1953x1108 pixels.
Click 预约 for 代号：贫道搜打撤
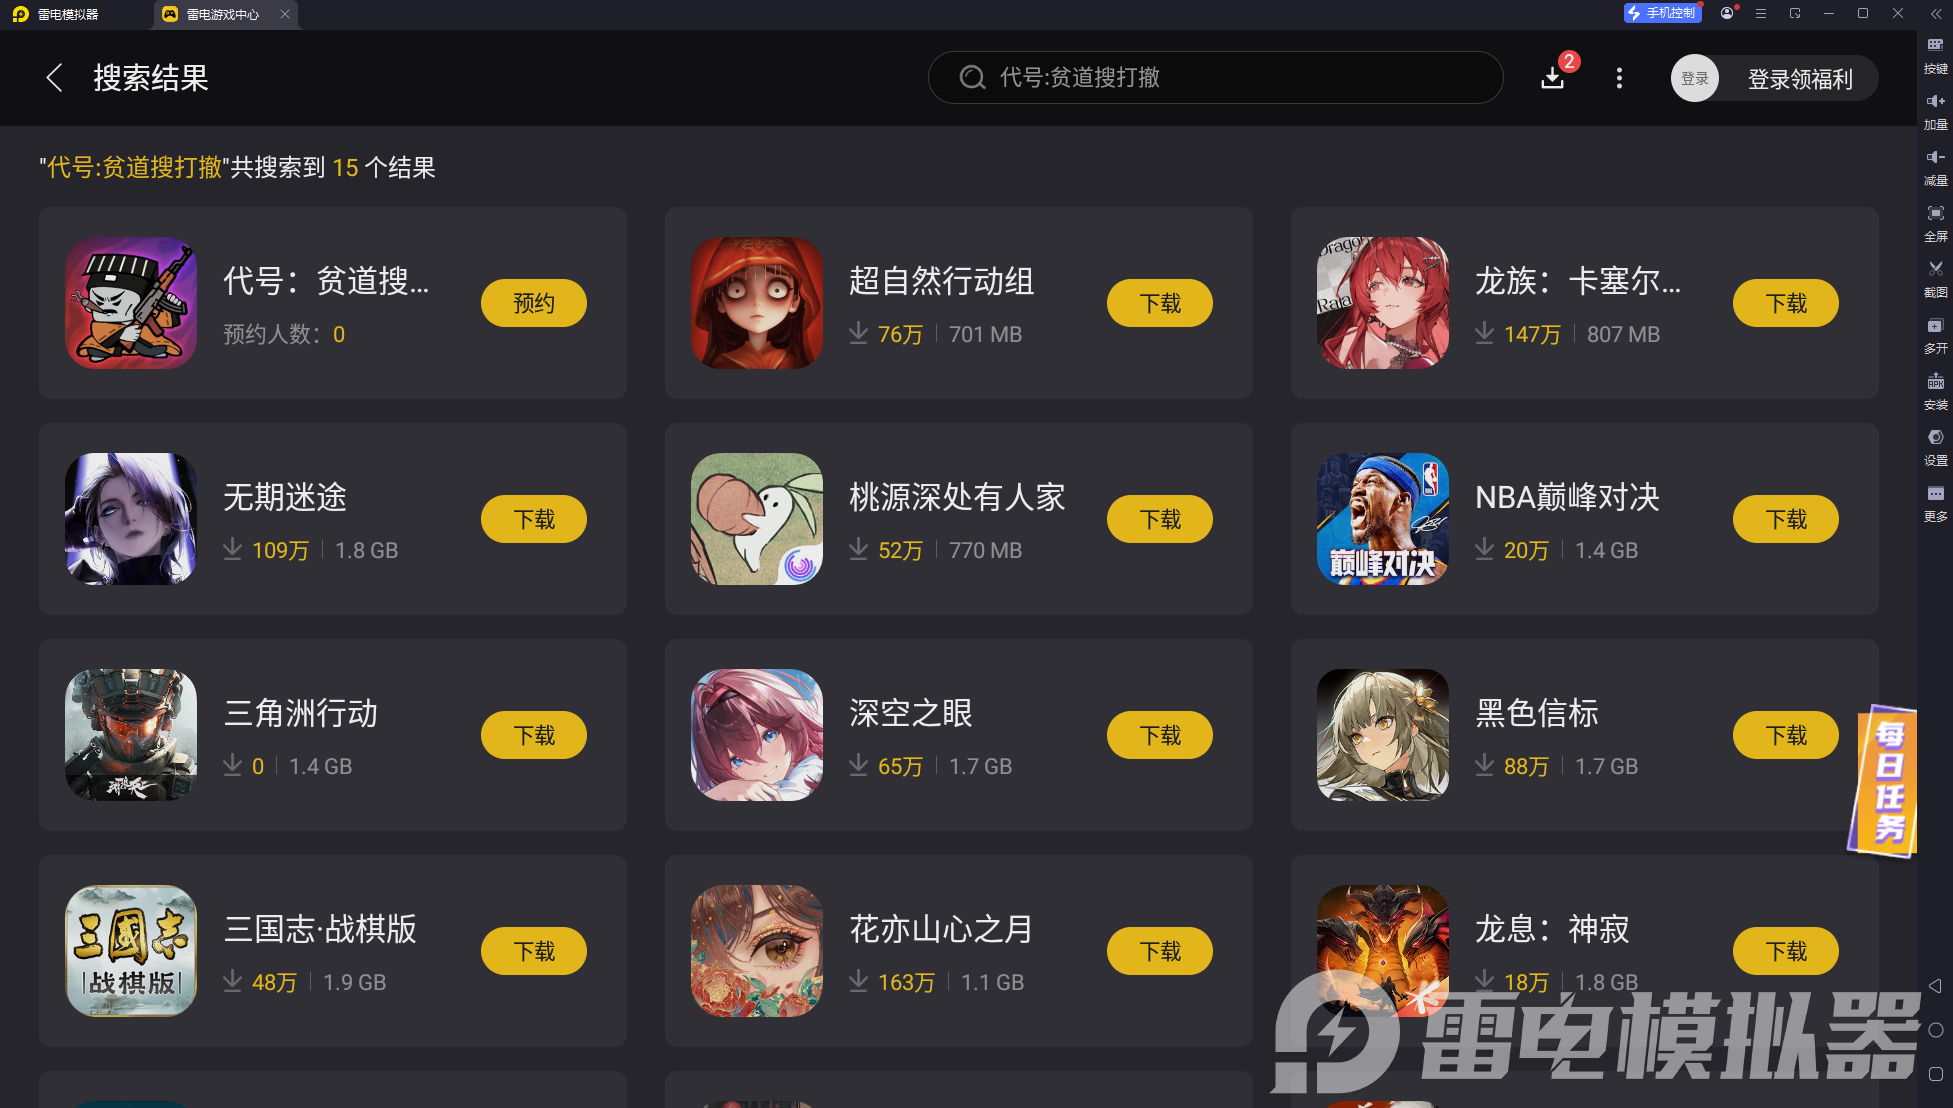(534, 303)
